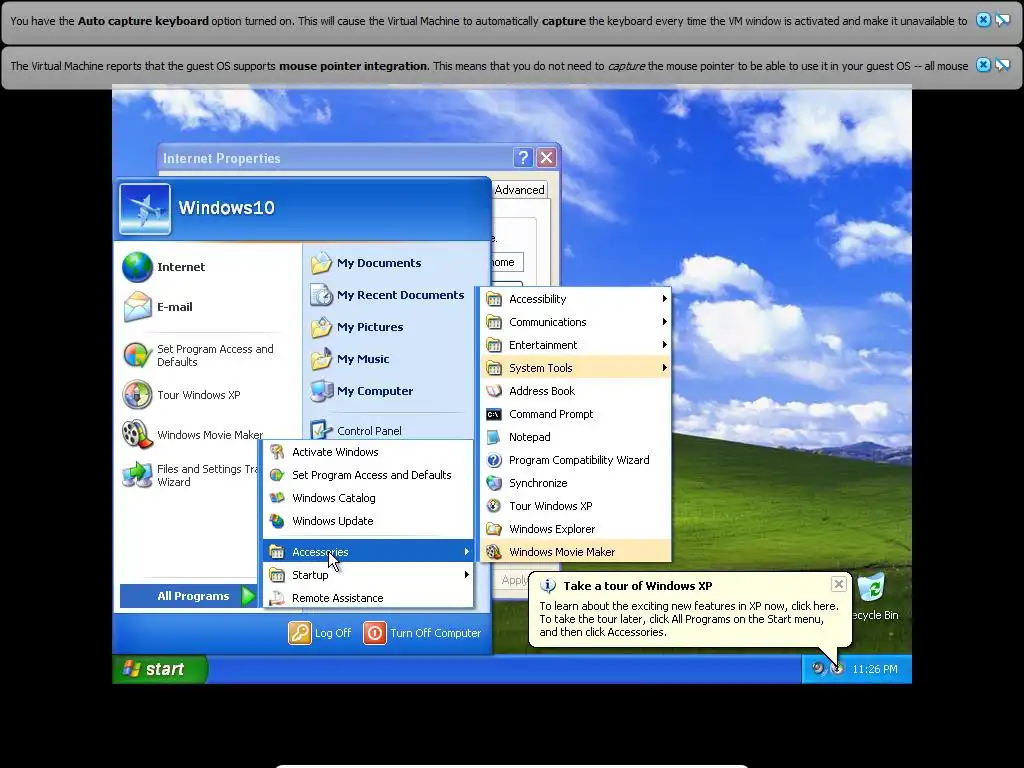This screenshot has height=768, width=1024.
Task: Open Windows Catalog
Action: click(368, 498)
